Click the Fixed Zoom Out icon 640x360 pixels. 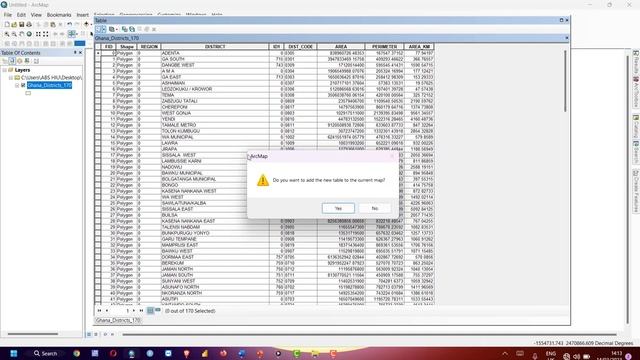(46, 34)
